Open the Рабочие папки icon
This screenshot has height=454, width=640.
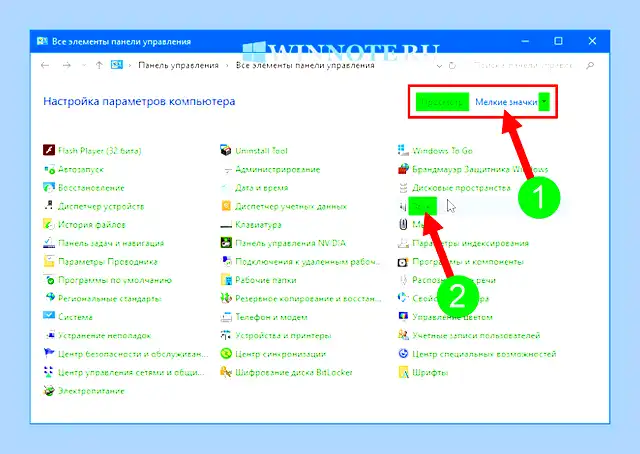click(x=226, y=280)
